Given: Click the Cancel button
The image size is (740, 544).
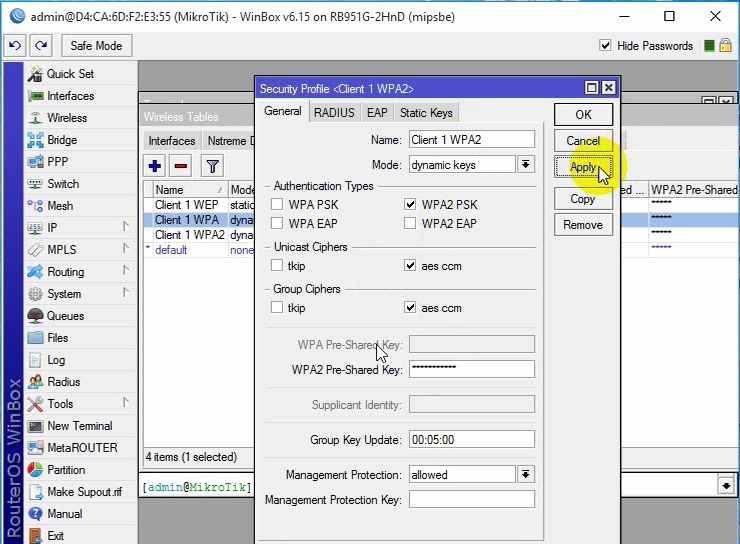Looking at the screenshot, I should pos(583,141).
